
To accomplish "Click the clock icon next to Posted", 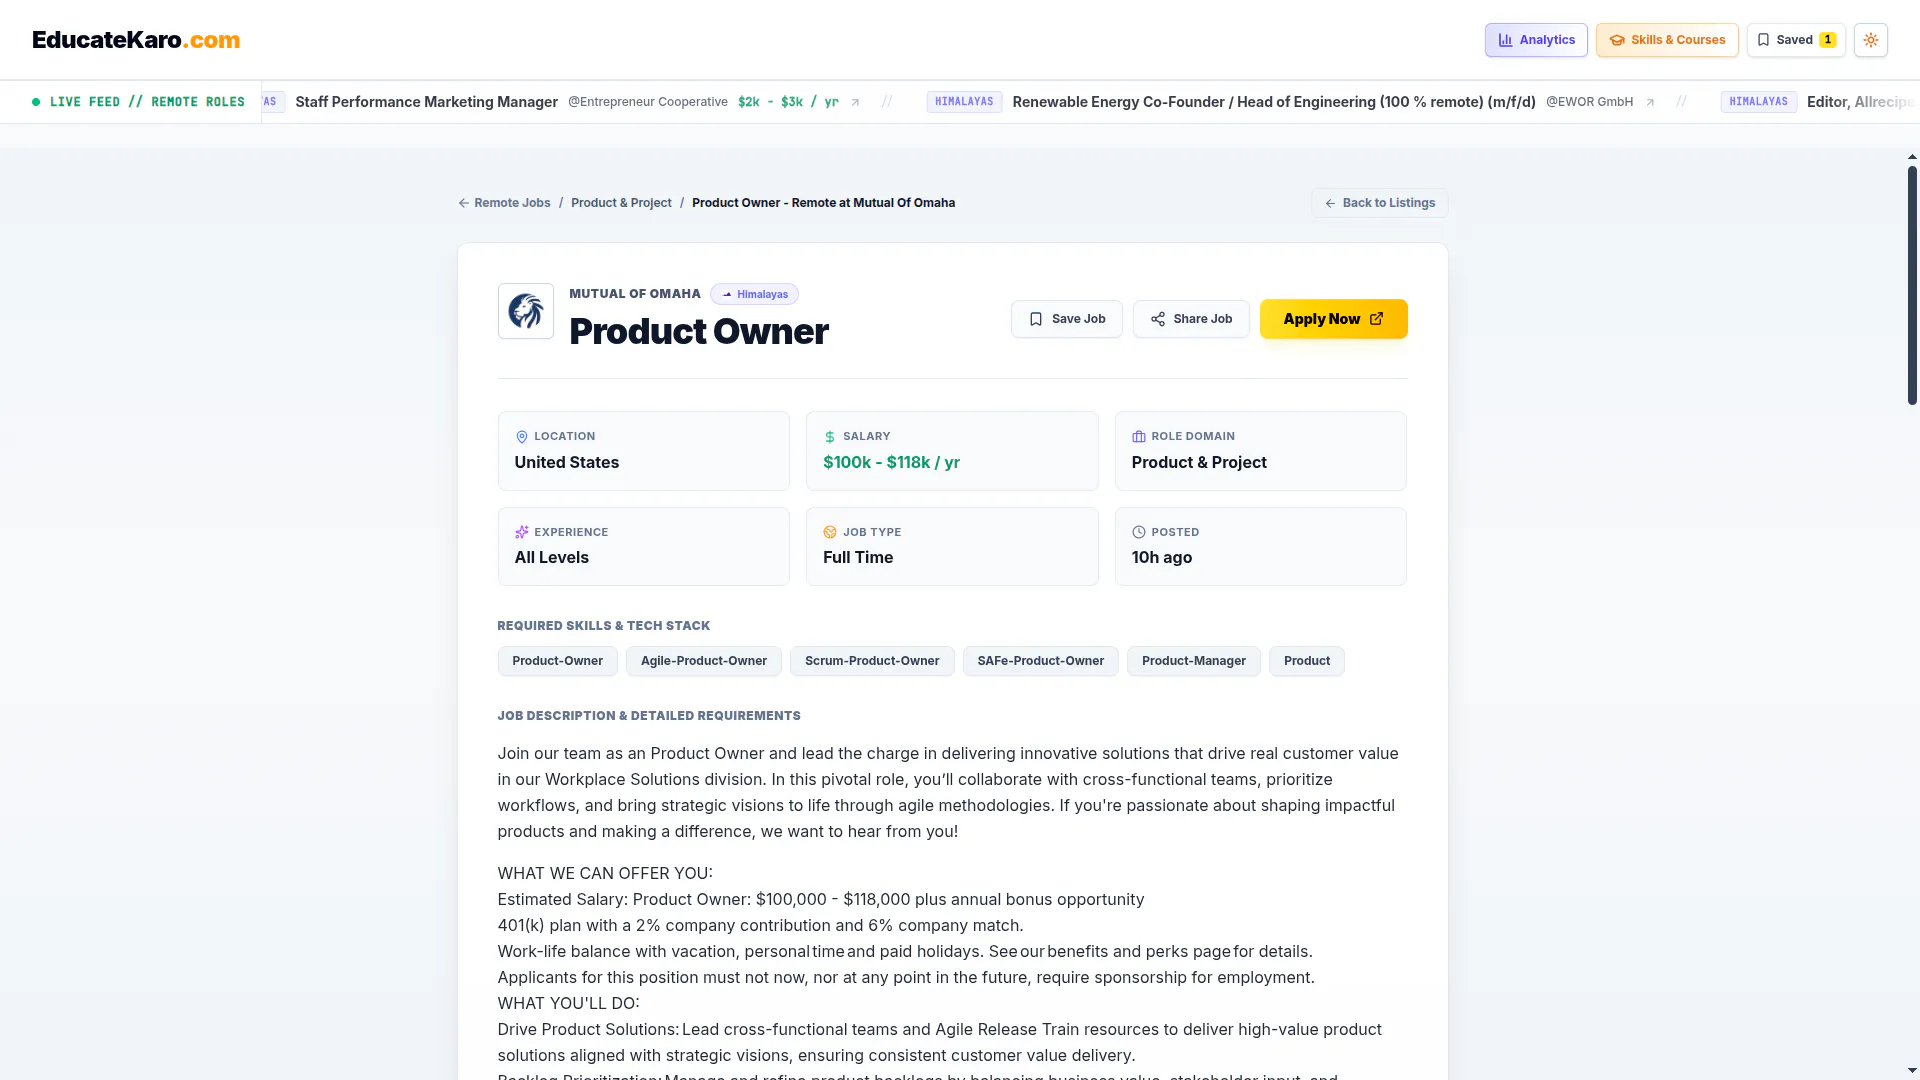I will click(x=1138, y=532).
